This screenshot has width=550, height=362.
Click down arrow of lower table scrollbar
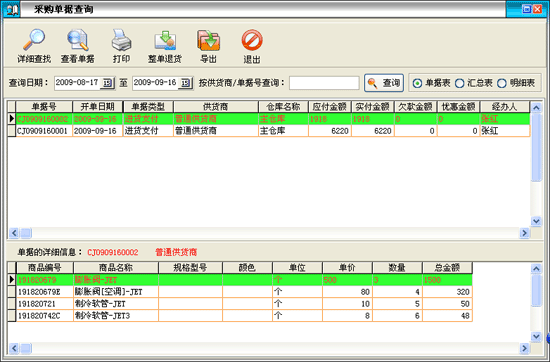pos(536,337)
